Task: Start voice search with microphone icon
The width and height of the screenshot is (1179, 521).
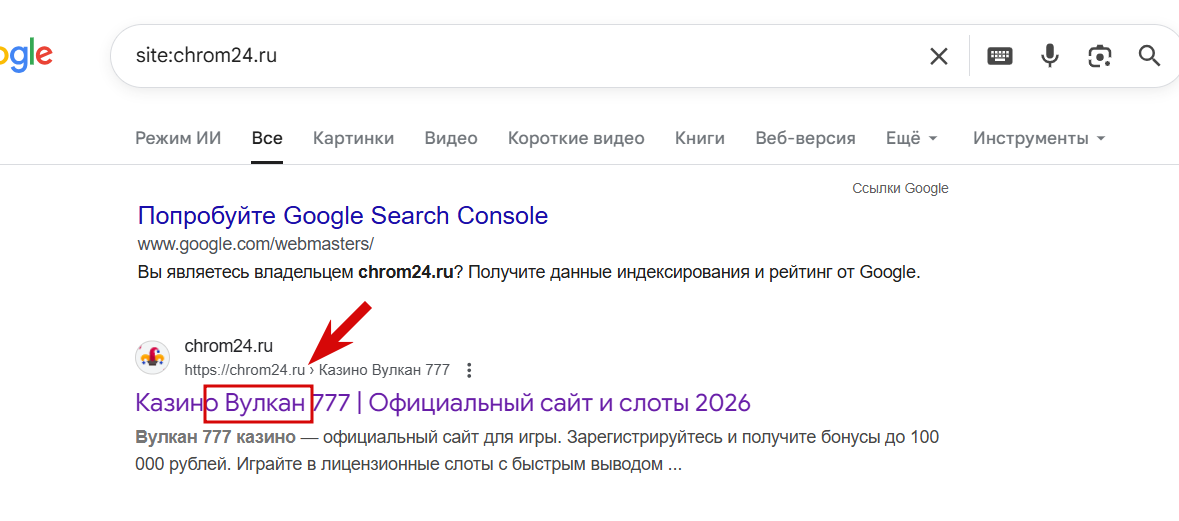Action: [1049, 56]
